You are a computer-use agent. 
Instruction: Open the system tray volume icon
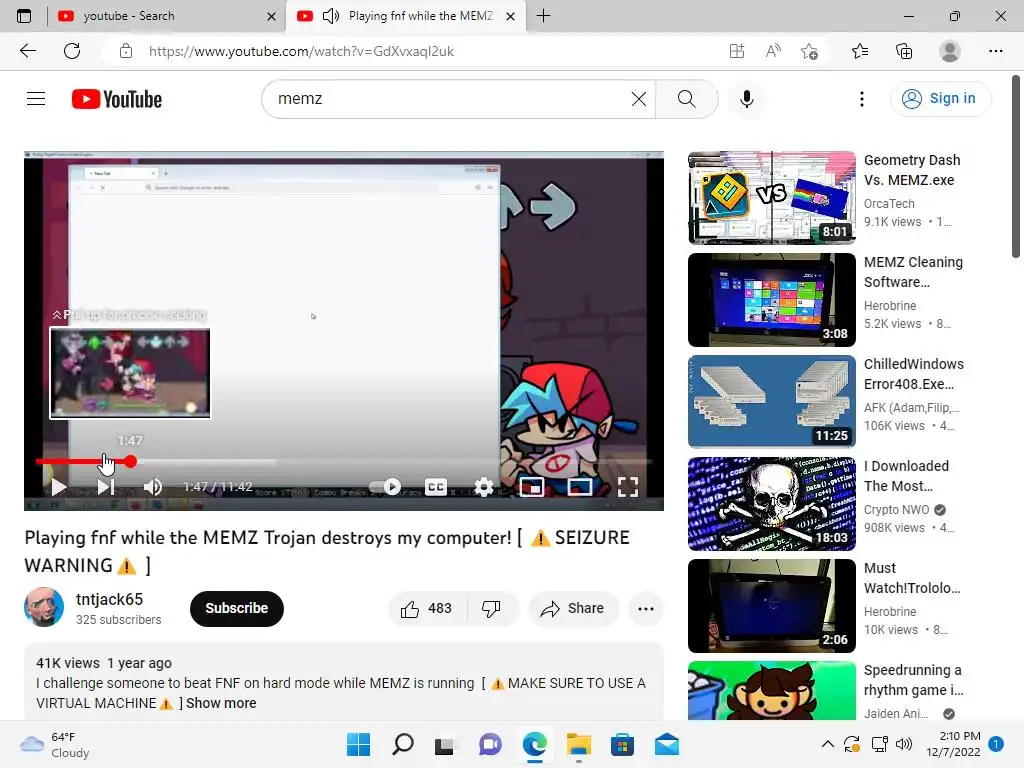point(904,744)
